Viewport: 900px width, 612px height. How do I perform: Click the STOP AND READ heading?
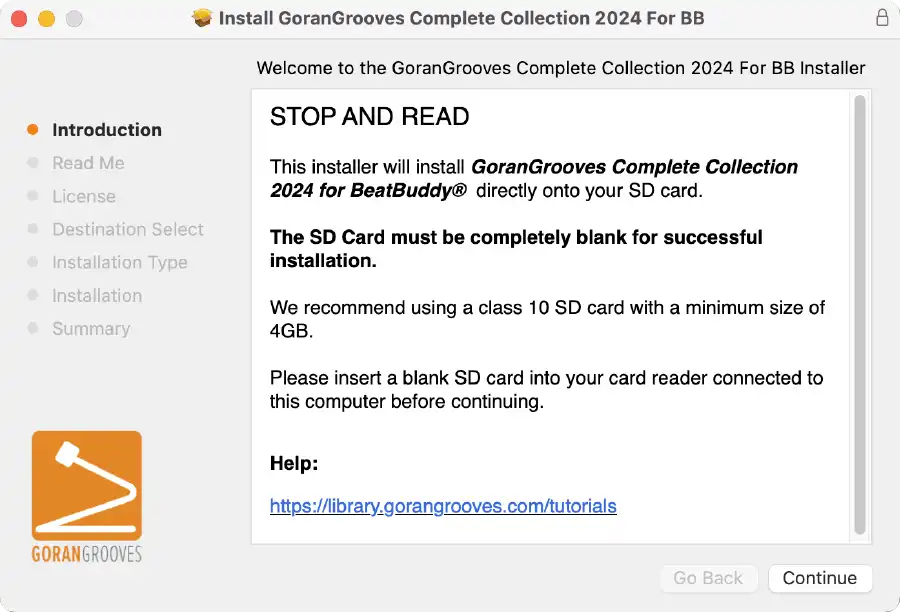pyautogui.click(x=370, y=117)
